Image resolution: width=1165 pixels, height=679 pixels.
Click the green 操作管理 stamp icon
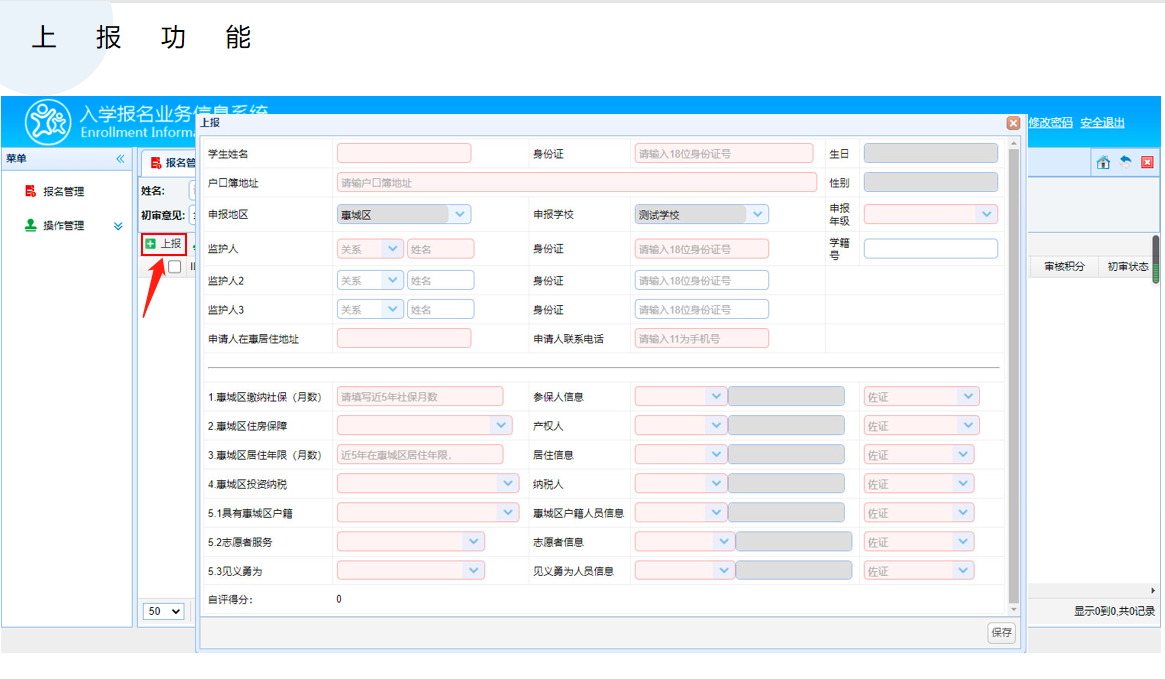(30, 226)
